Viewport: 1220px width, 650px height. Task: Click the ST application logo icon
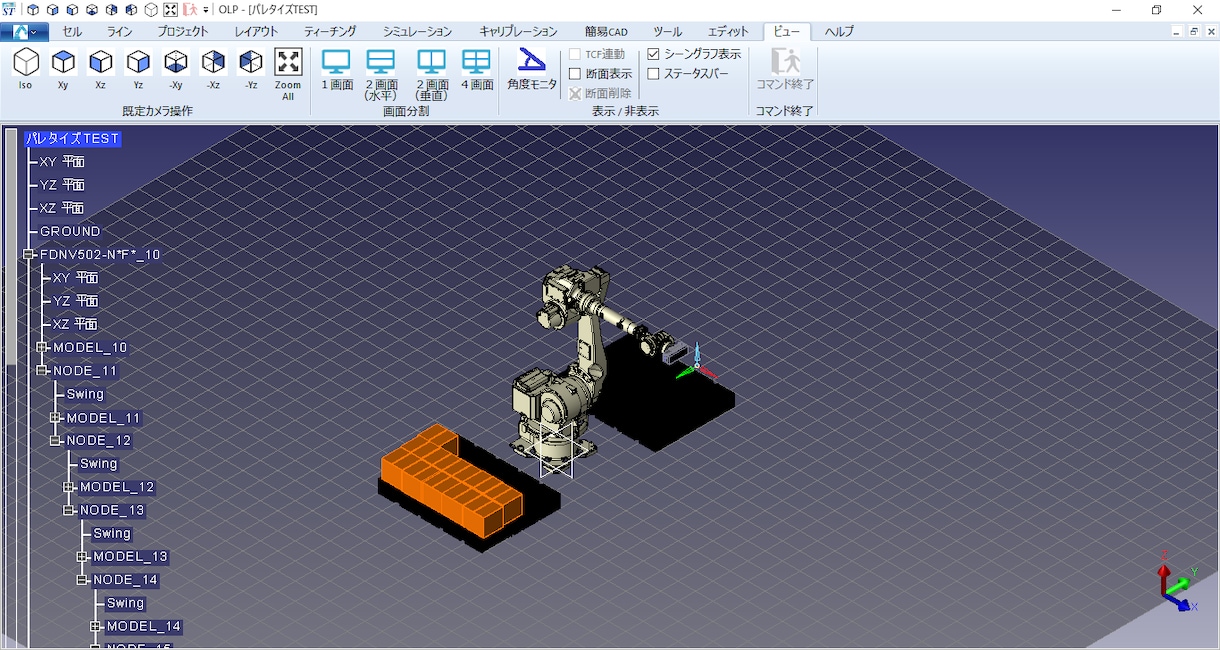9,9
